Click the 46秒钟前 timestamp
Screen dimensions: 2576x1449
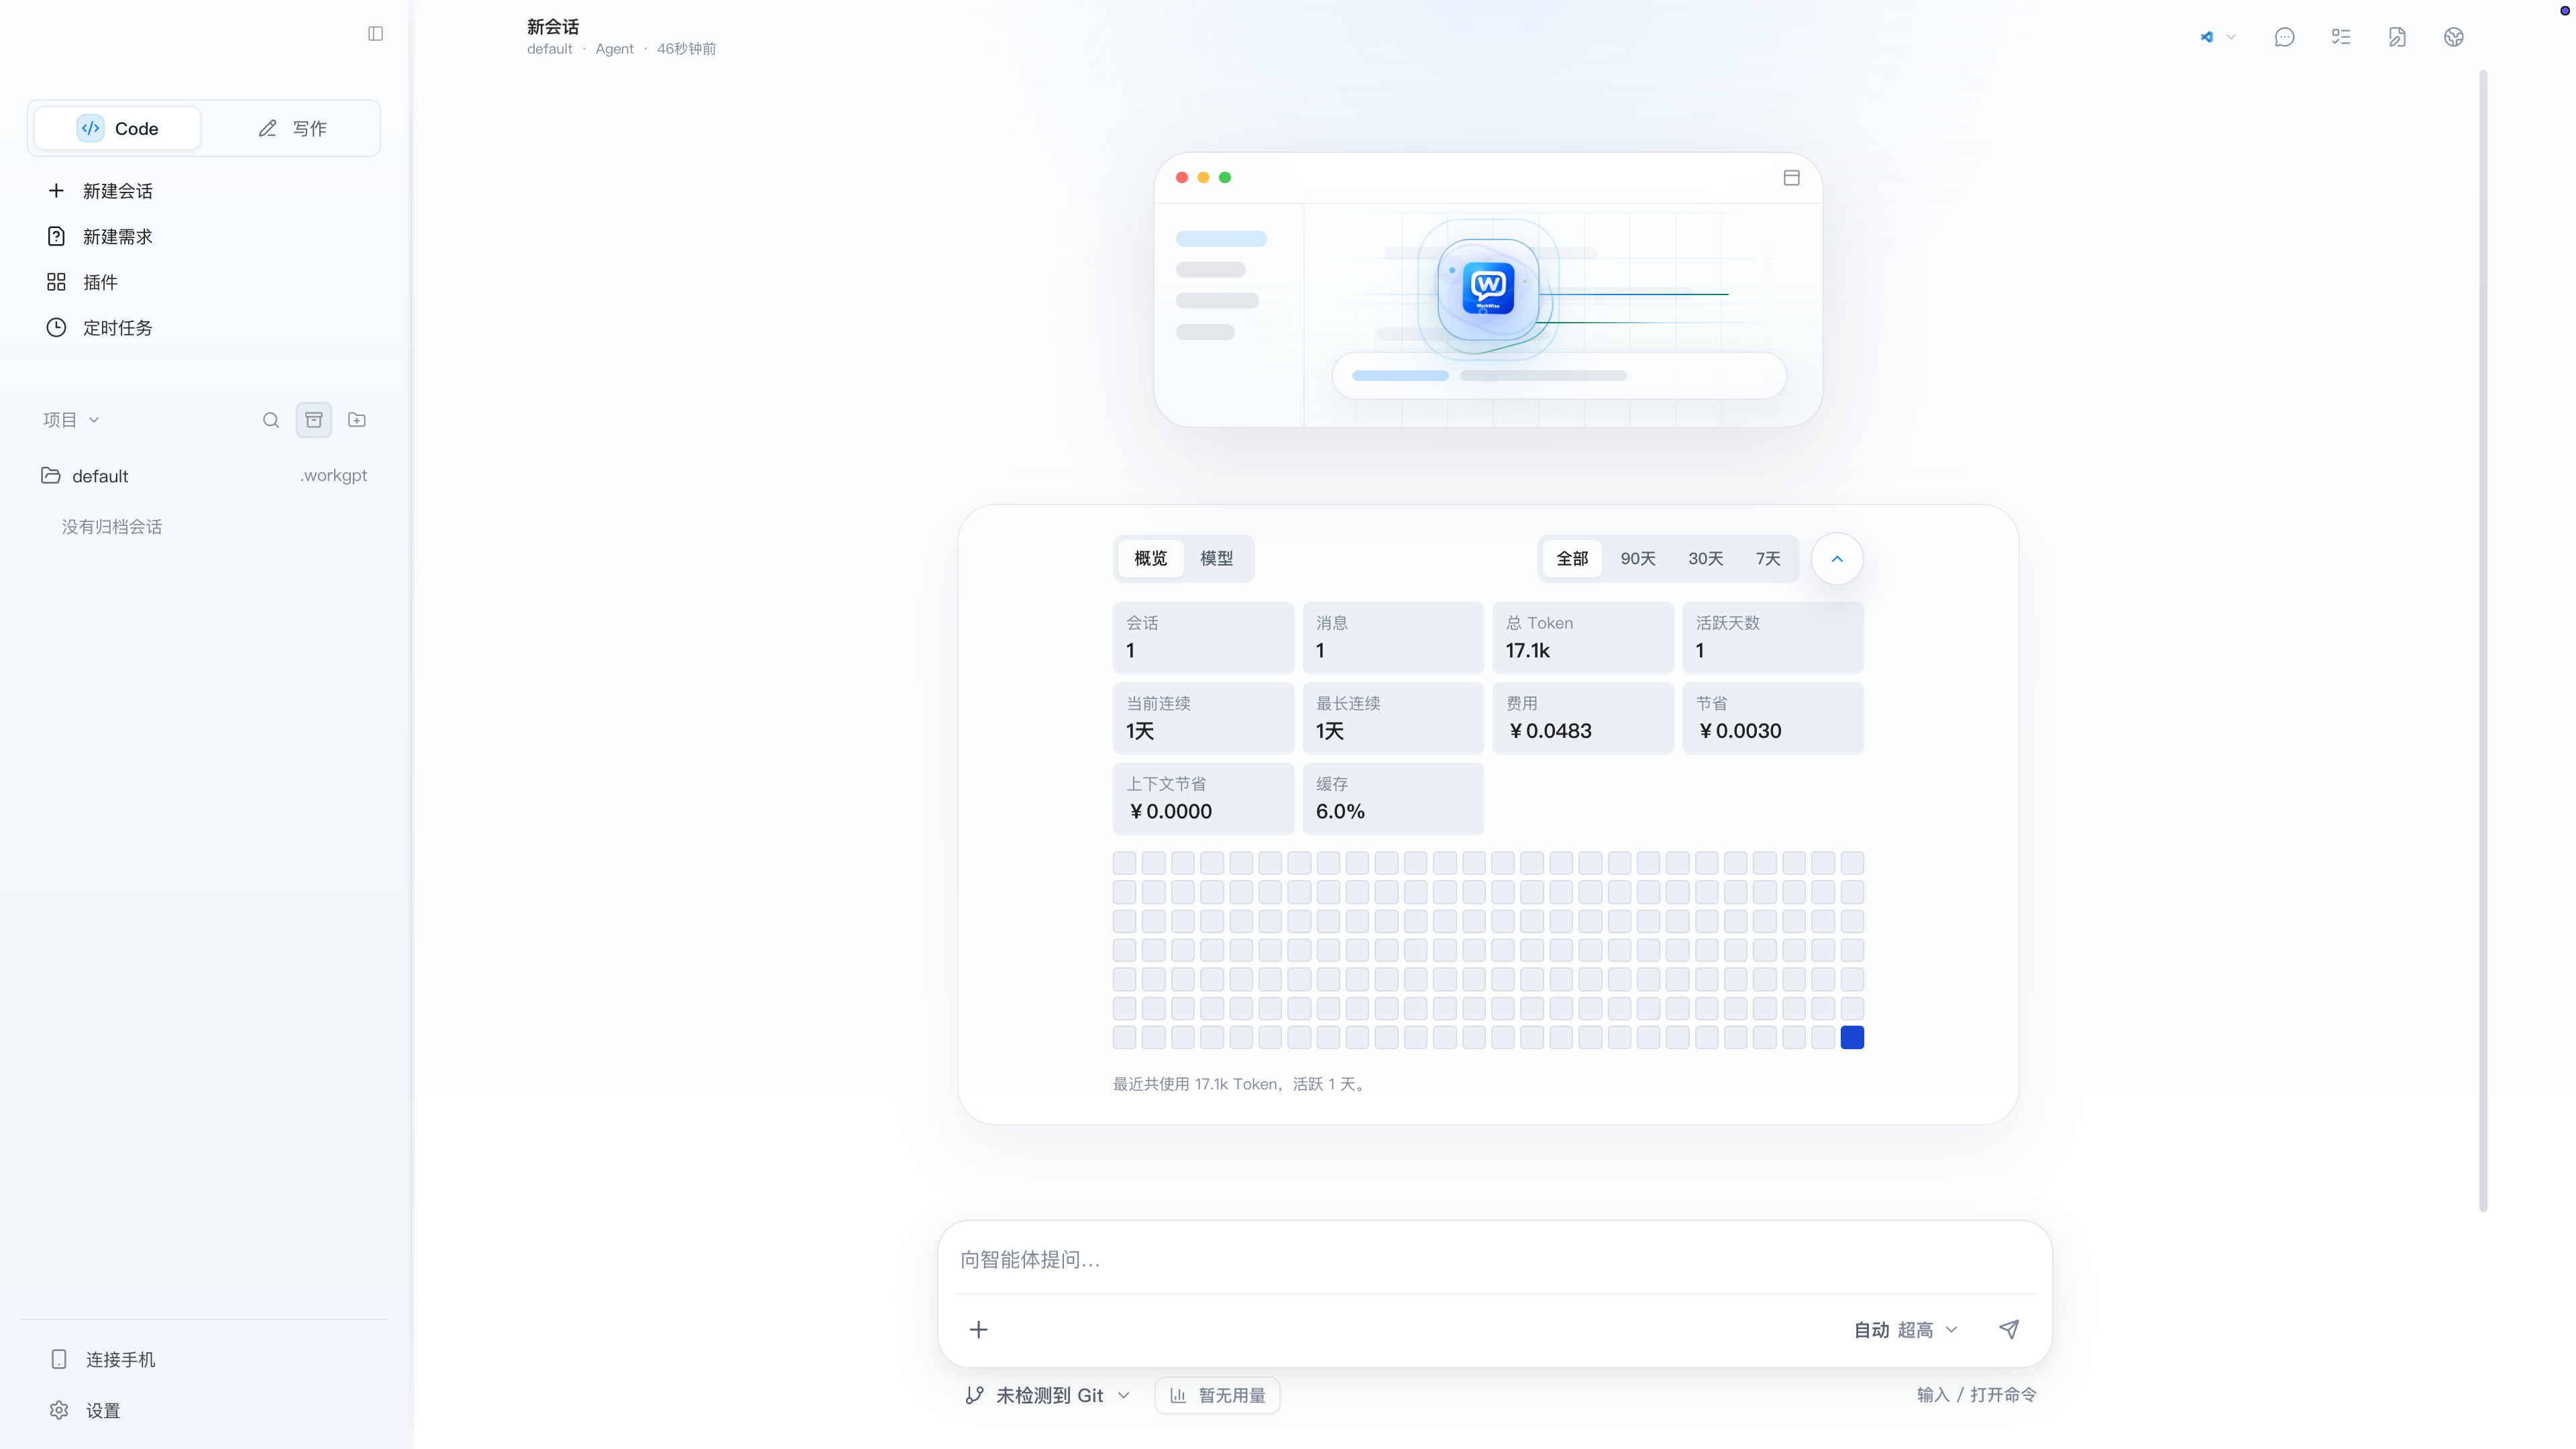686,49
